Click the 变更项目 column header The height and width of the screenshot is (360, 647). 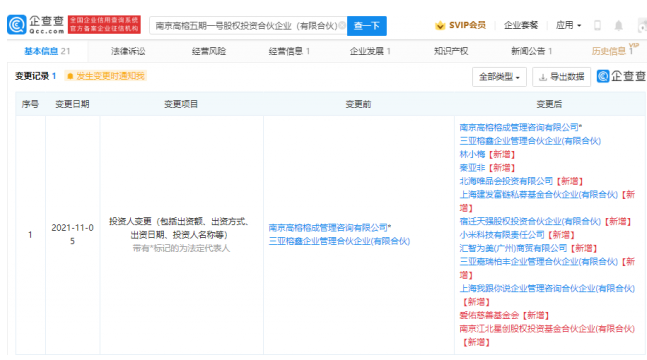[181, 104]
